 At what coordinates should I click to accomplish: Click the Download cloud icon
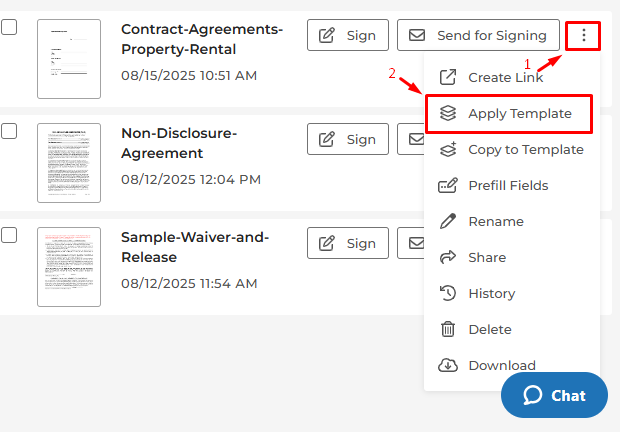pyautogui.click(x=449, y=365)
